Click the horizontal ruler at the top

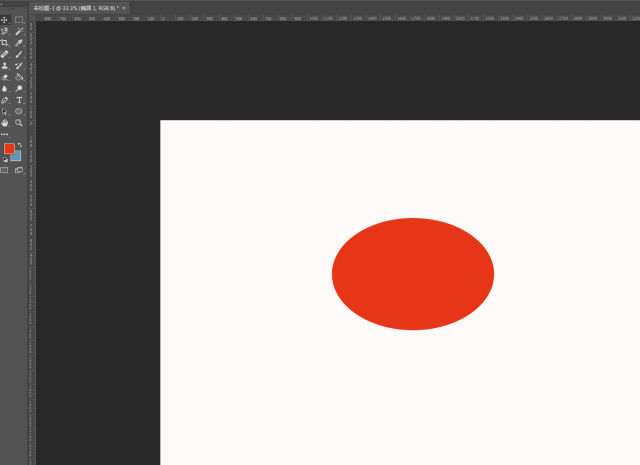coord(338,18)
